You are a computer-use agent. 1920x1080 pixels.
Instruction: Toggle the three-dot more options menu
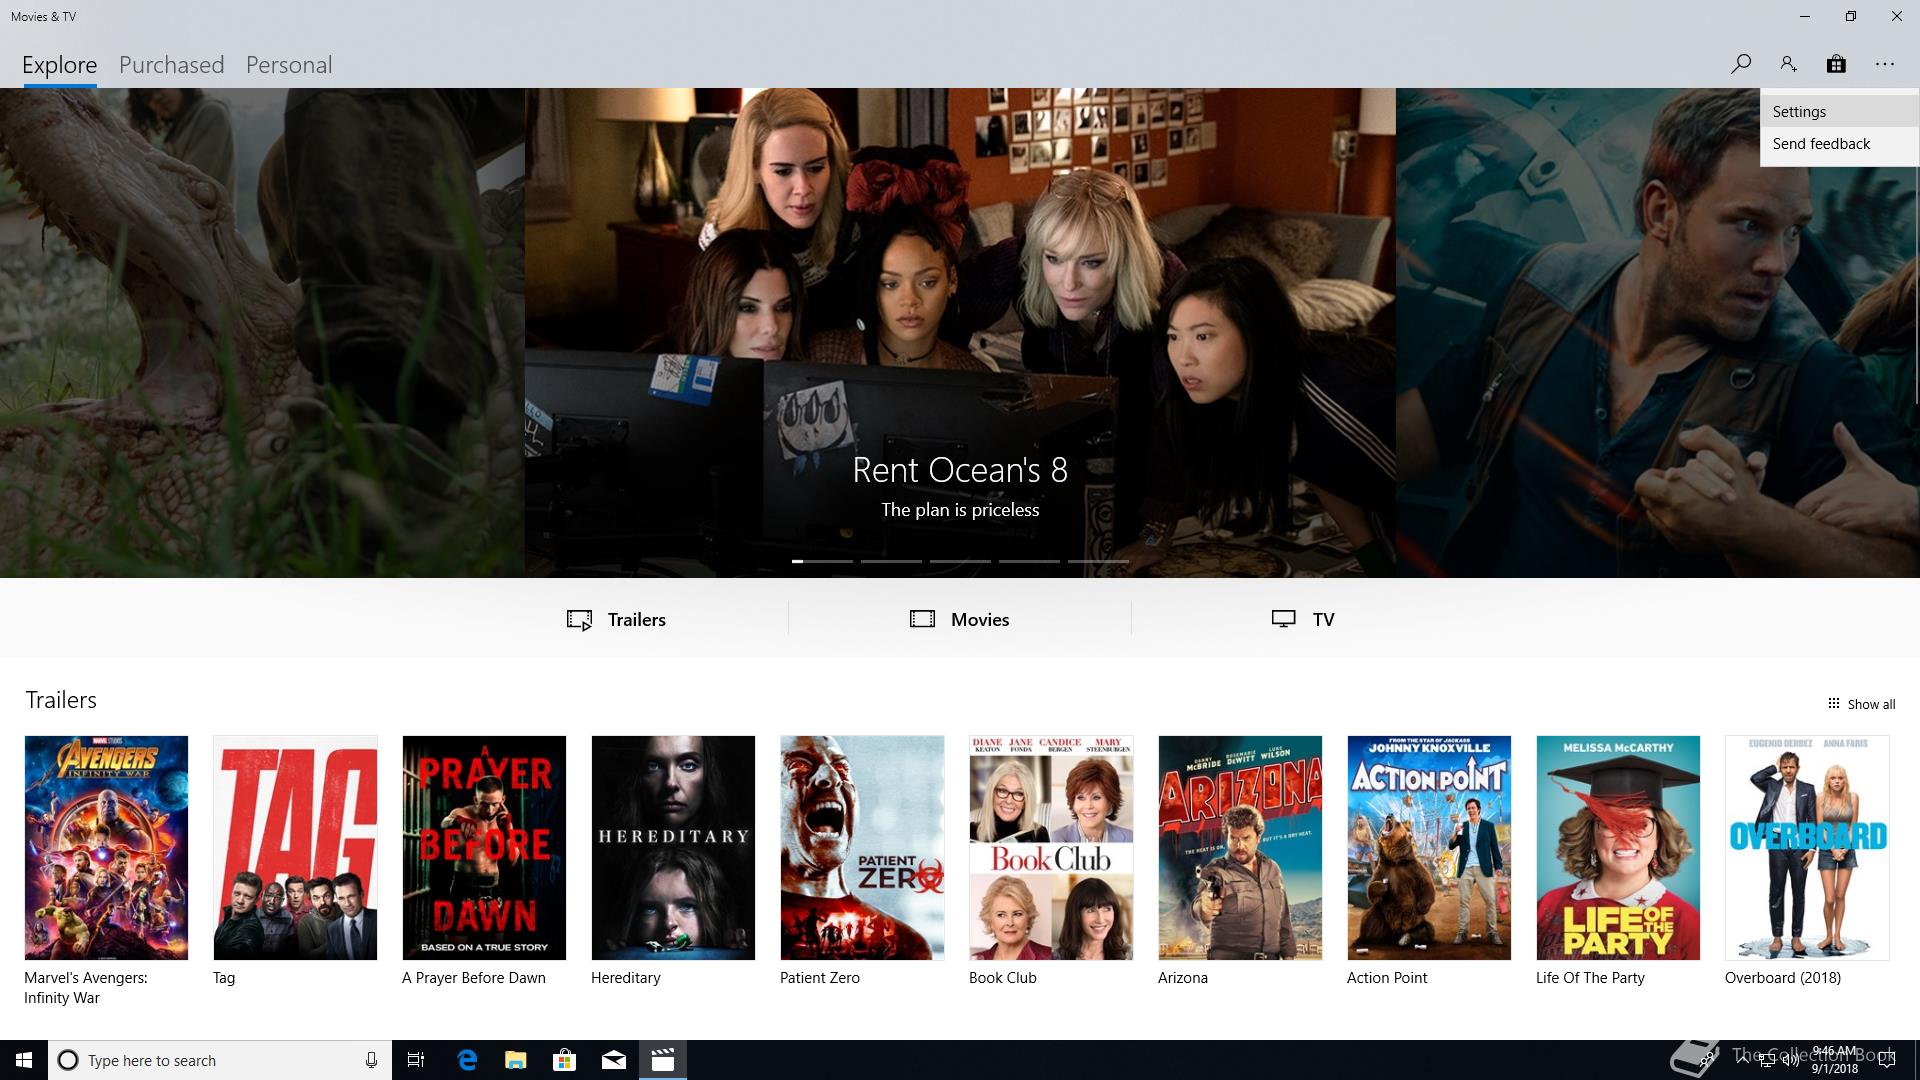click(x=1885, y=64)
